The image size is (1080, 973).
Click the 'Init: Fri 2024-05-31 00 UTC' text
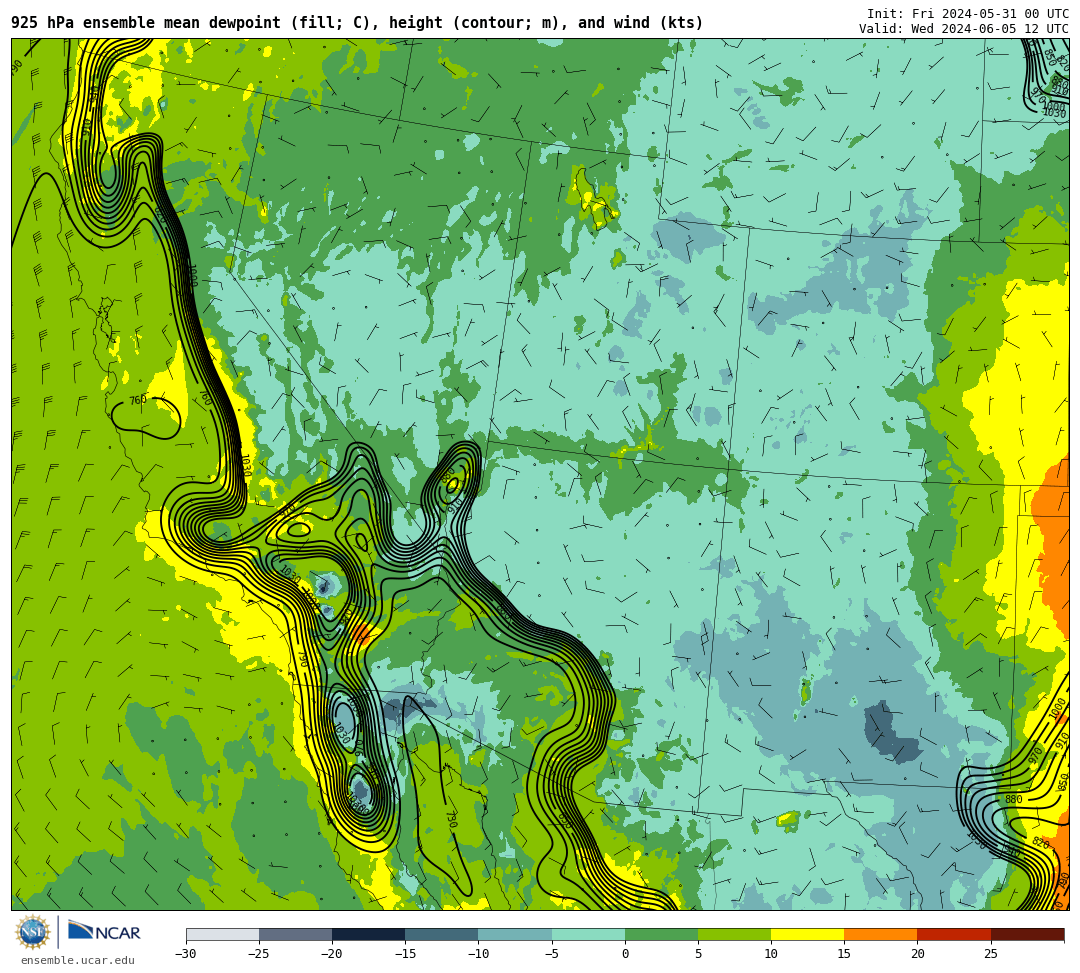967,14
